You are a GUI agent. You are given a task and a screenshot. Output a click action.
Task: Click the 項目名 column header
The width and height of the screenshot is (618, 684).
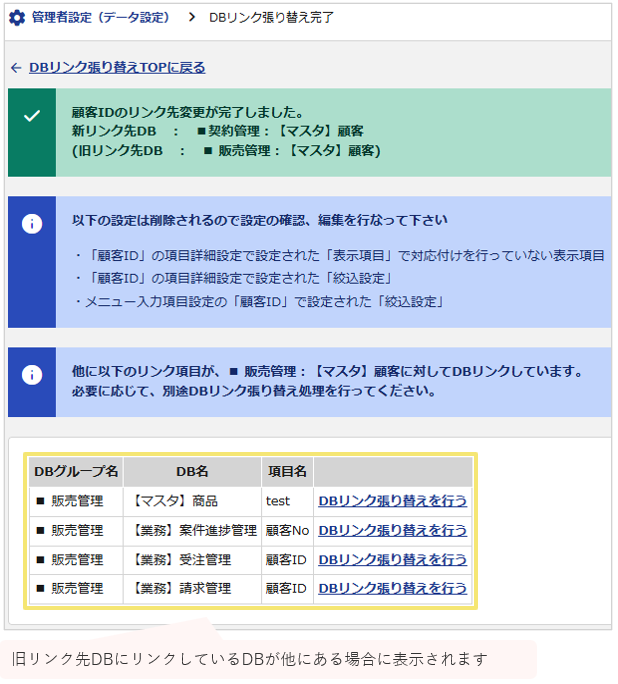287,472
